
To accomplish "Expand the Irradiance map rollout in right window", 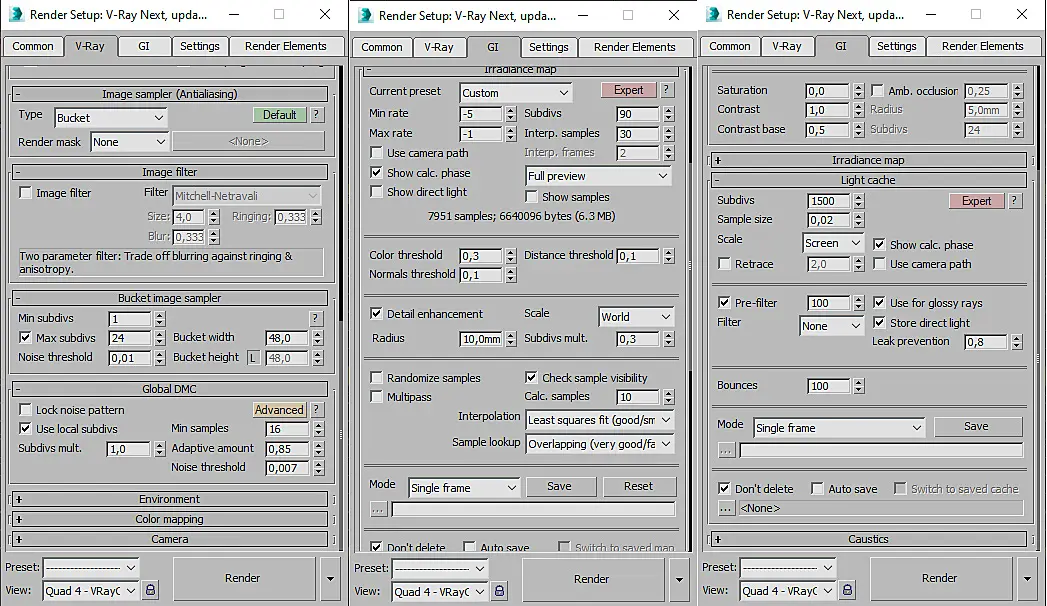I will (868, 160).
